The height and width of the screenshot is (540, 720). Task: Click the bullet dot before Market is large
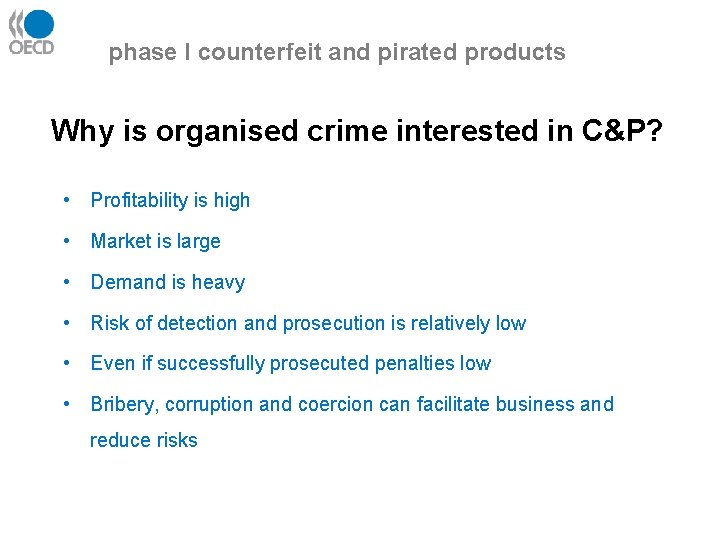[67, 241]
